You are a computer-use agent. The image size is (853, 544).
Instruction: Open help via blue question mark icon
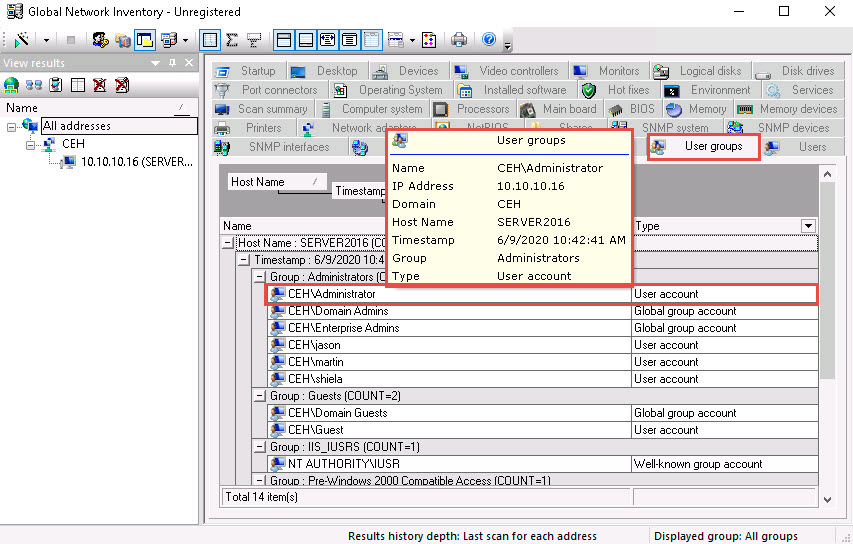[x=489, y=39]
